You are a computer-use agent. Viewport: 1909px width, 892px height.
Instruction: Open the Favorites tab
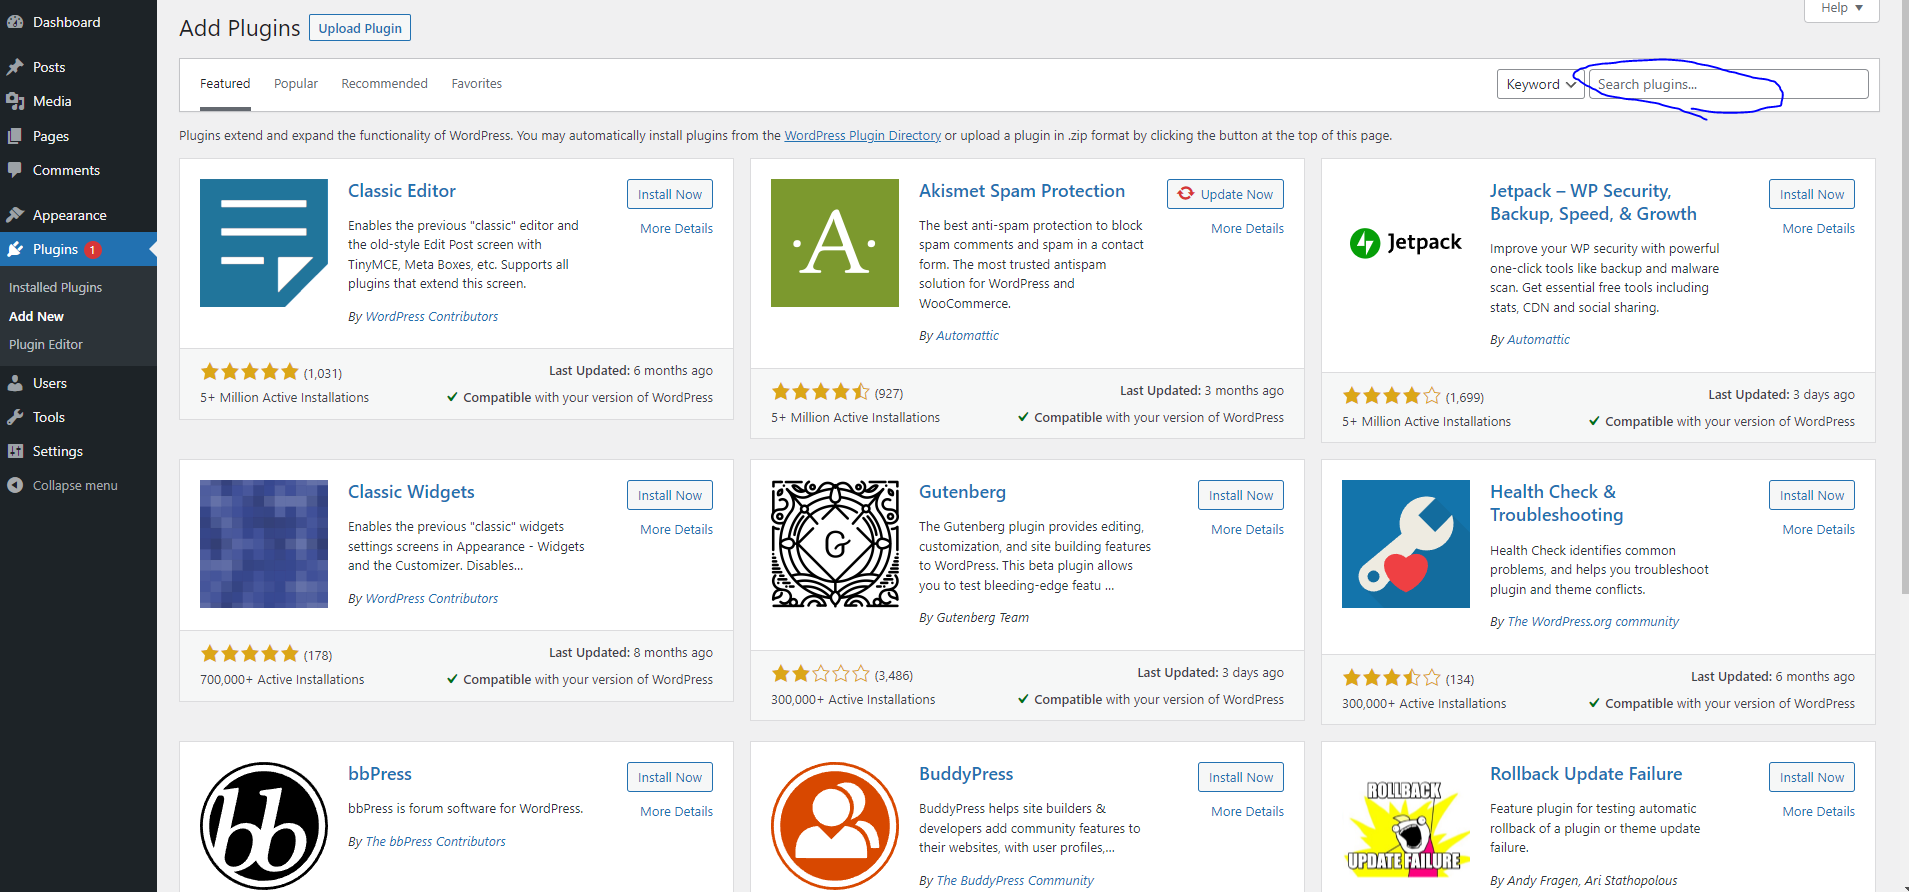476,84
